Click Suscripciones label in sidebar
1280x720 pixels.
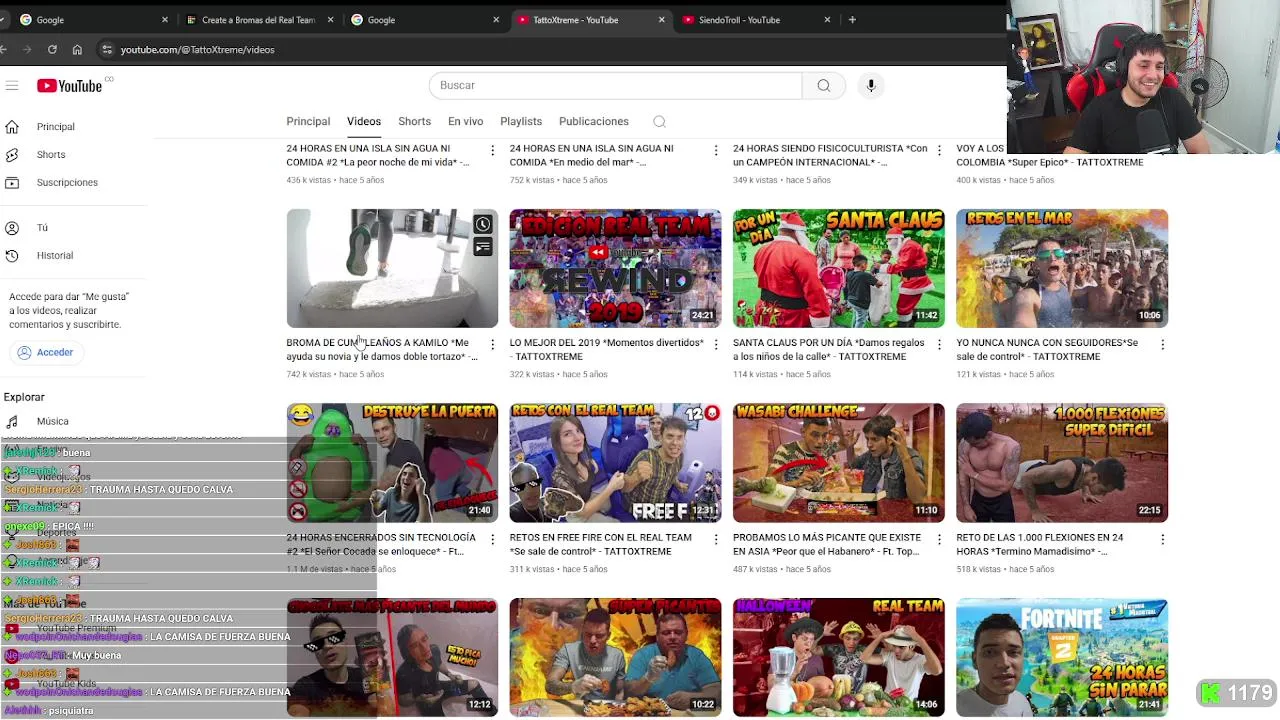pyautogui.click(x=67, y=183)
